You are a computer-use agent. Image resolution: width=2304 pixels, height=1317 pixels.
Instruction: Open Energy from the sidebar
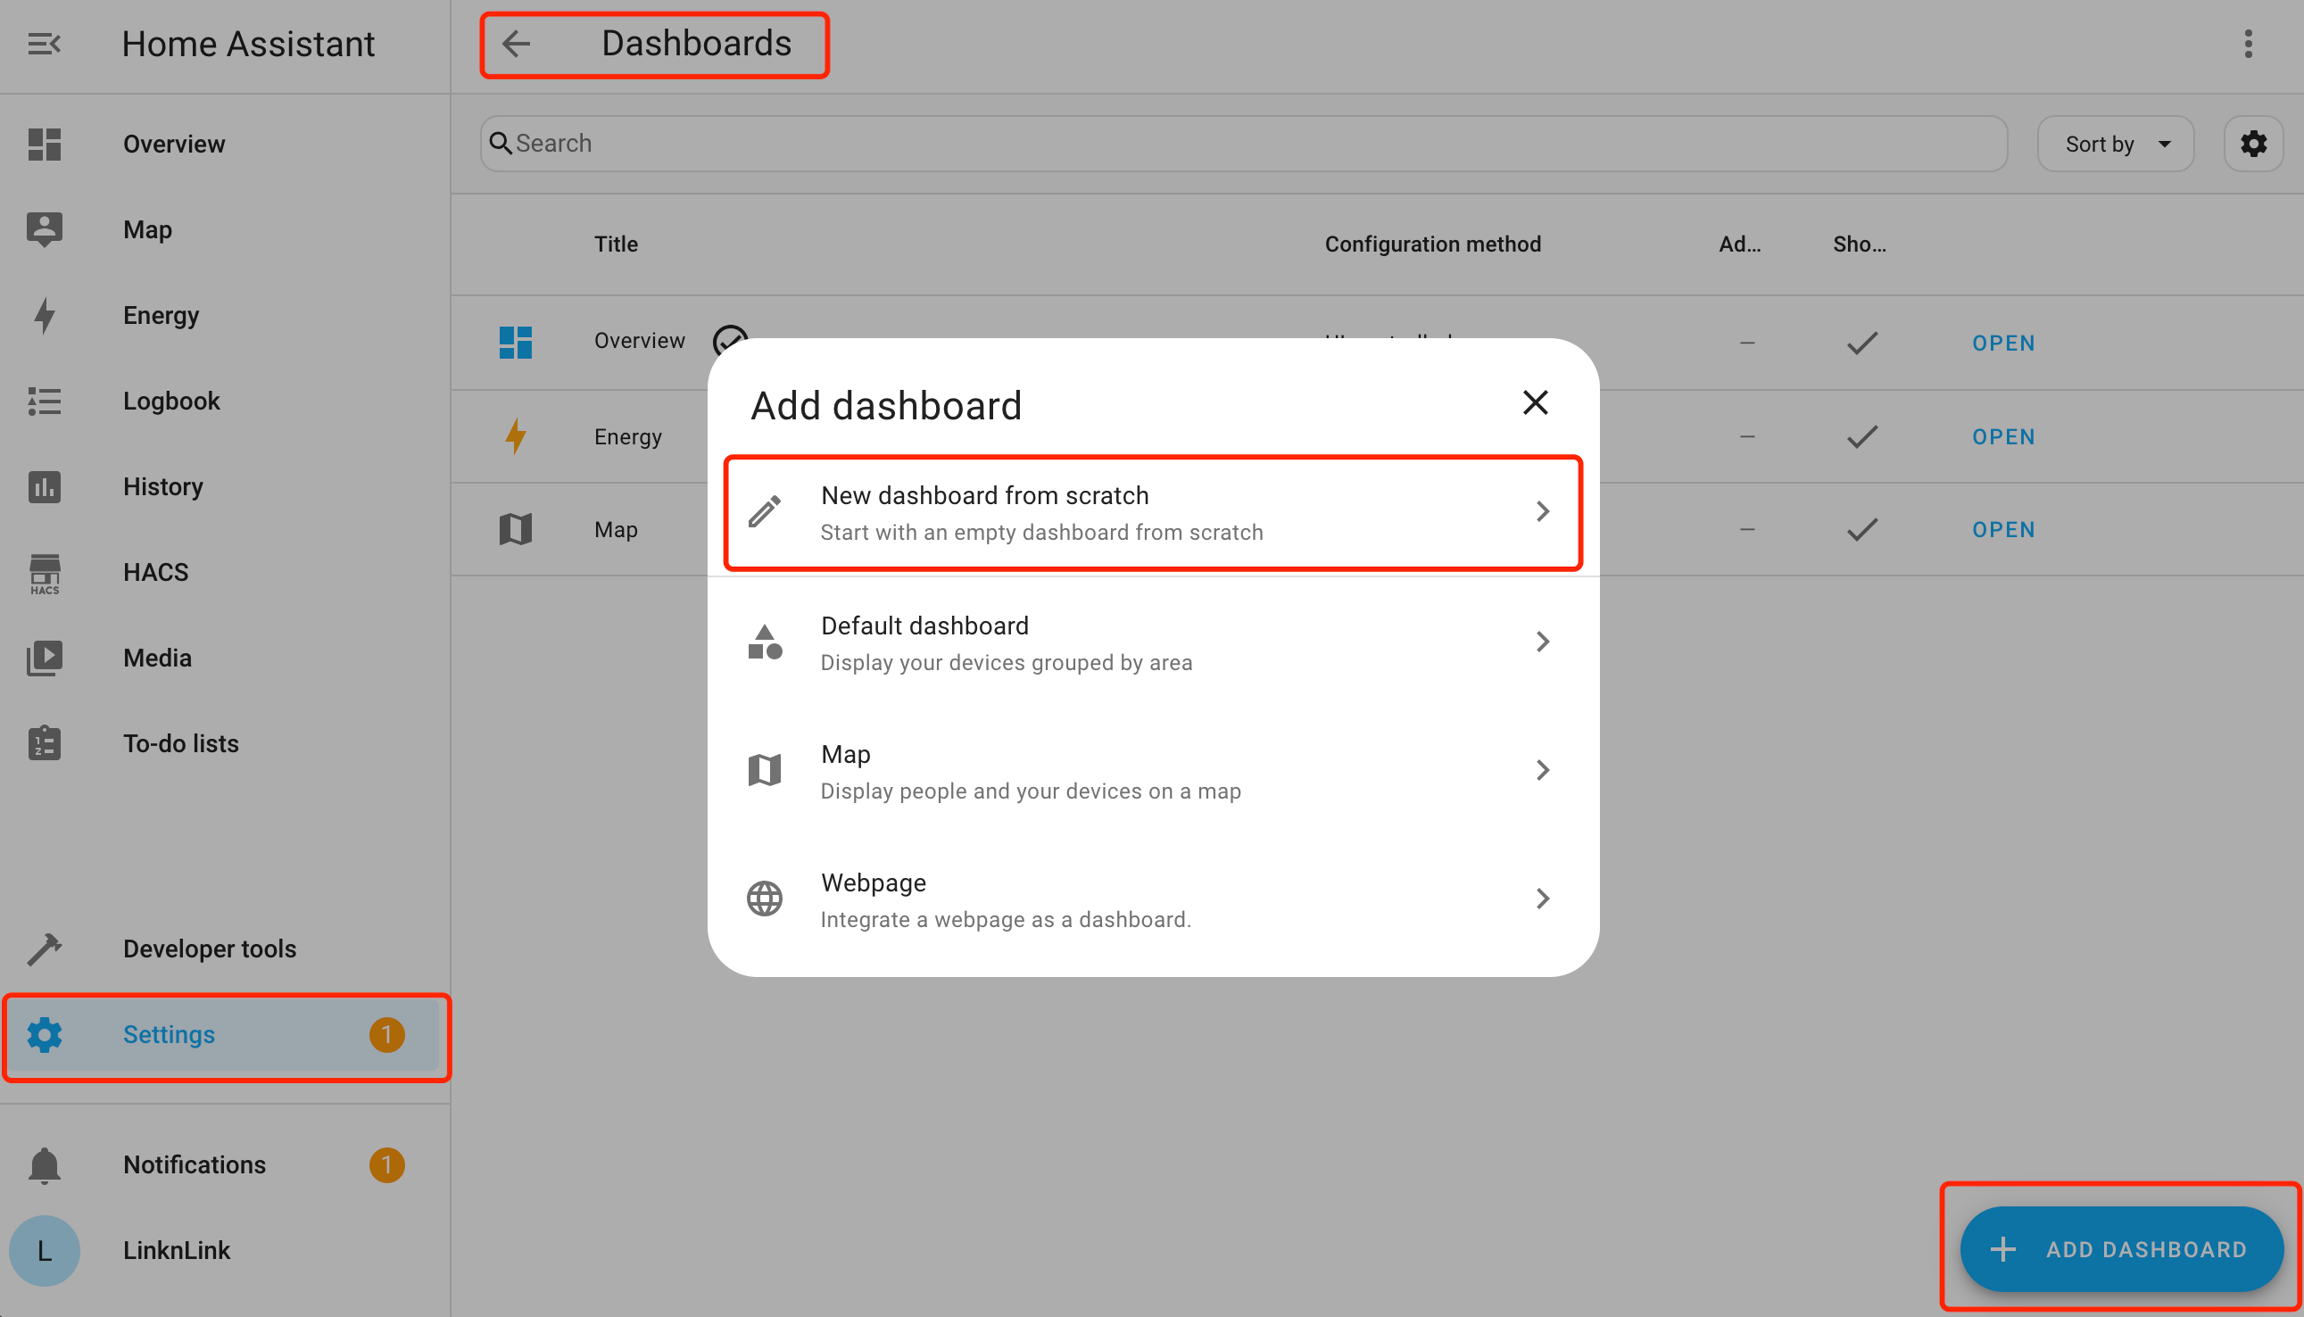click(160, 315)
